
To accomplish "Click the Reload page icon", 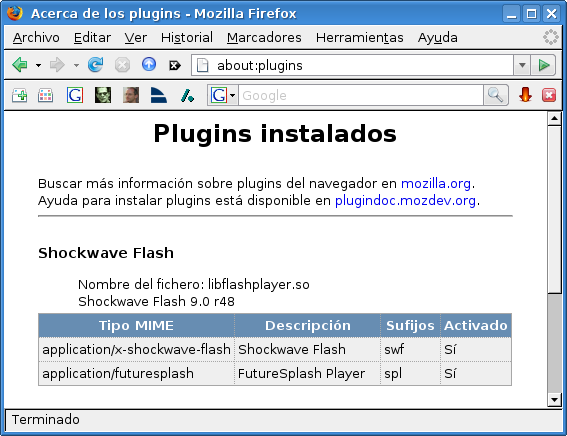I will click(x=96, y=65).
